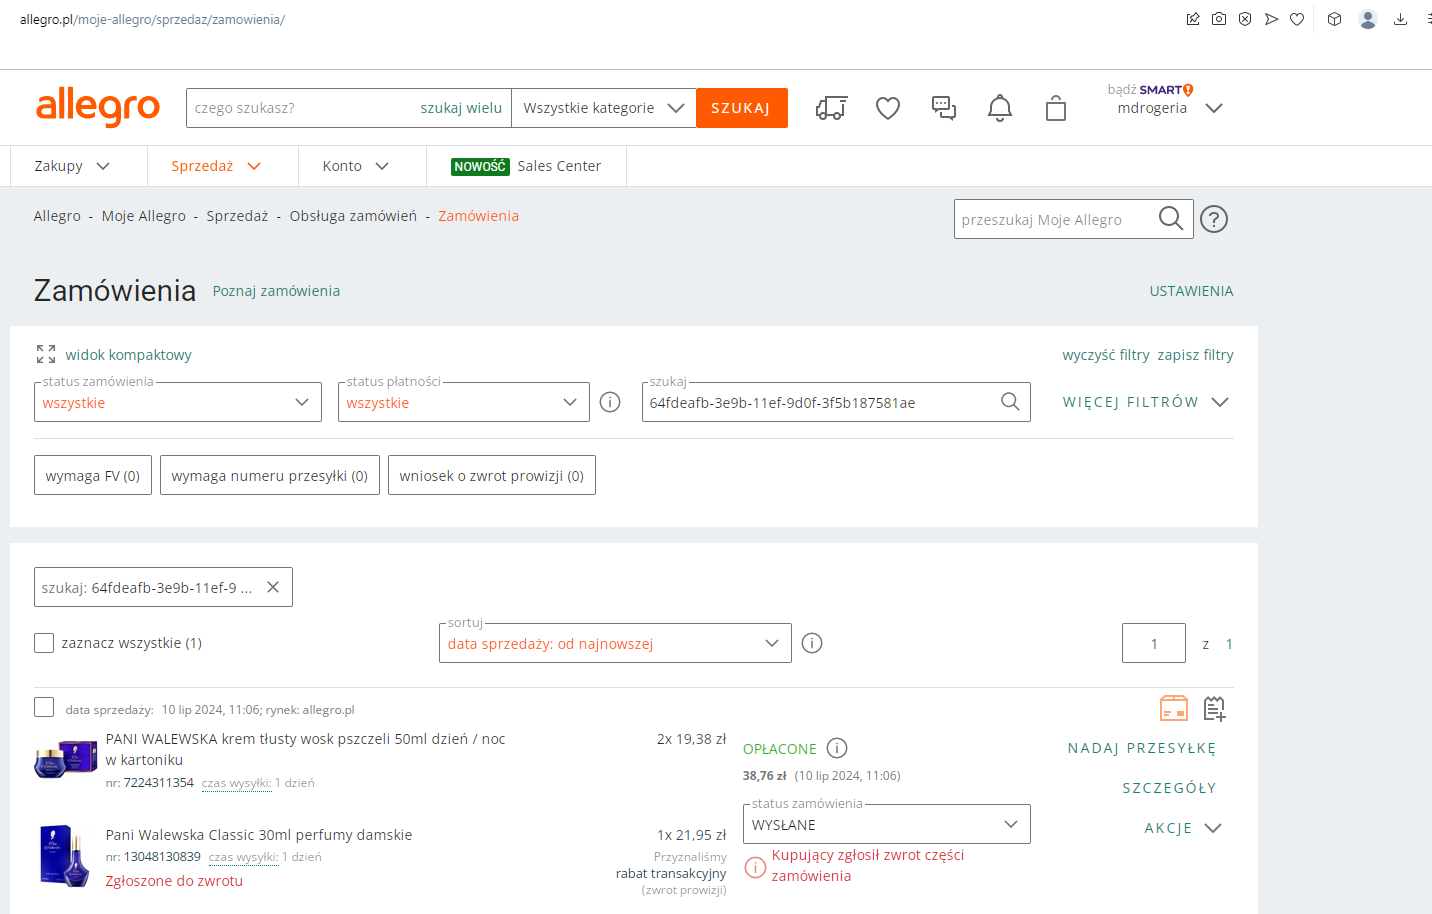
Task: Expand 'WIĘCEJ FILTRÓW' options
Action: (x=1145, y=402)
